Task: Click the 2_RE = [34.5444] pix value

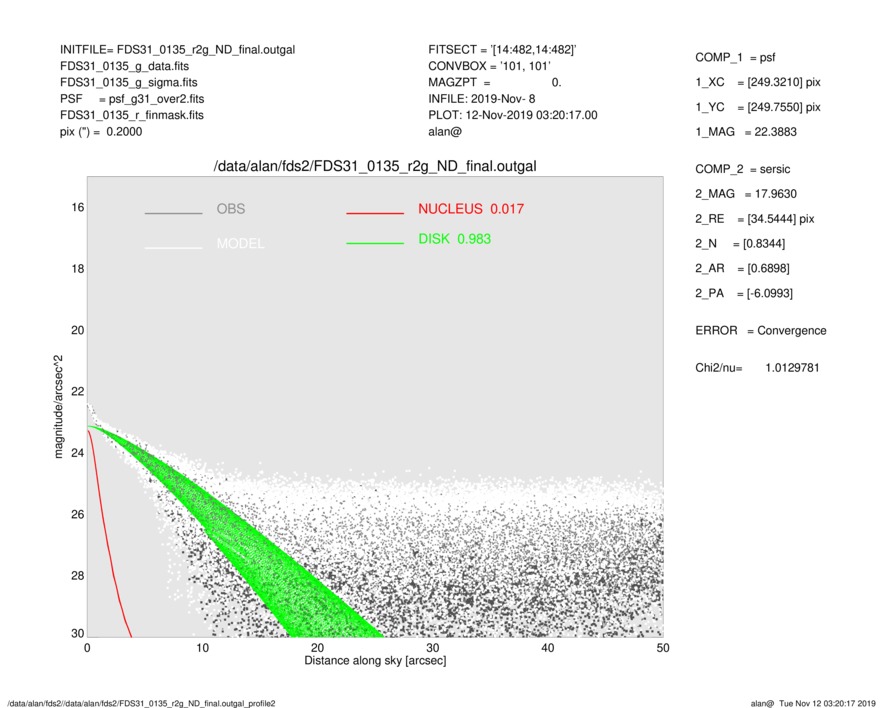Action: (755, 219)
